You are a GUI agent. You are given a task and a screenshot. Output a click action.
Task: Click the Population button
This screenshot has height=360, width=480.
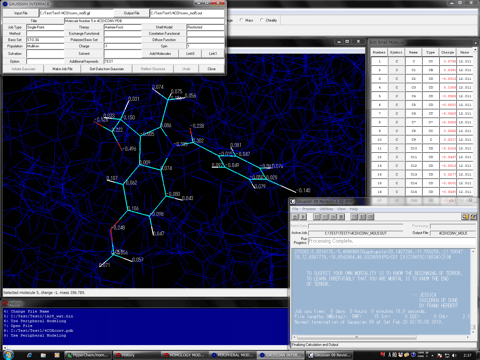point(15,46)
